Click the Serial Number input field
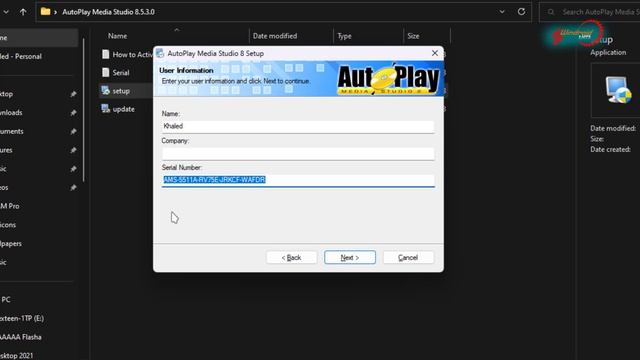 (x=298, y=180)
